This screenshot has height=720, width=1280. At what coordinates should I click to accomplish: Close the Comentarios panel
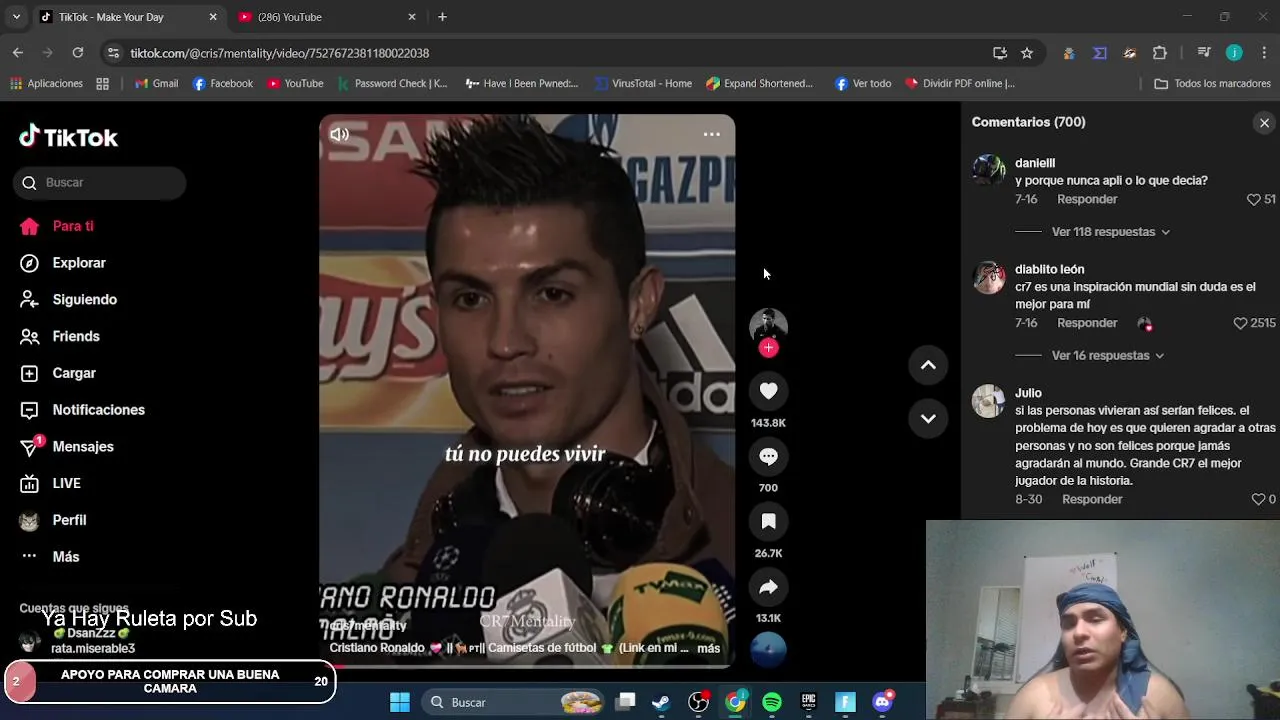(1264, 123)
